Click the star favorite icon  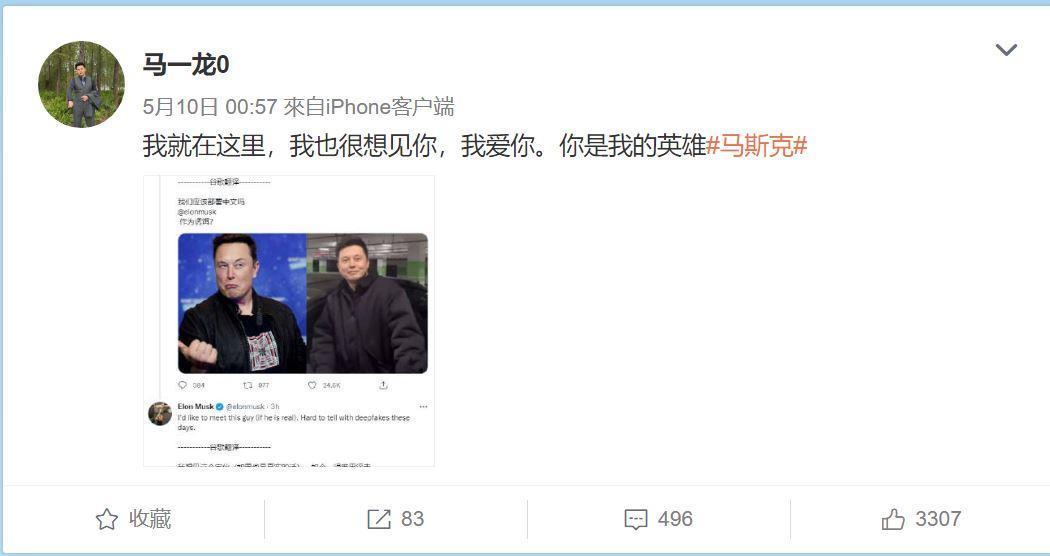tap(107, 519)
